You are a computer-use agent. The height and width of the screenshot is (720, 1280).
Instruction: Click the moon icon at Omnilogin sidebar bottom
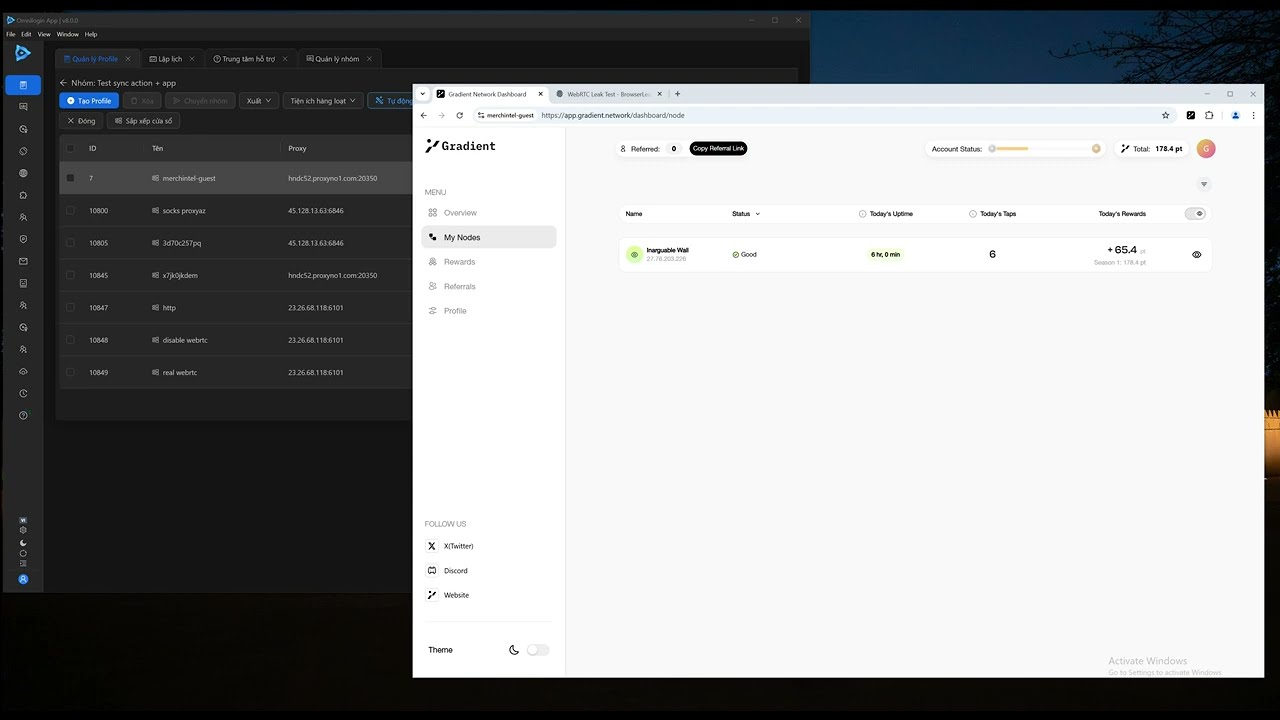pos(23,543)
